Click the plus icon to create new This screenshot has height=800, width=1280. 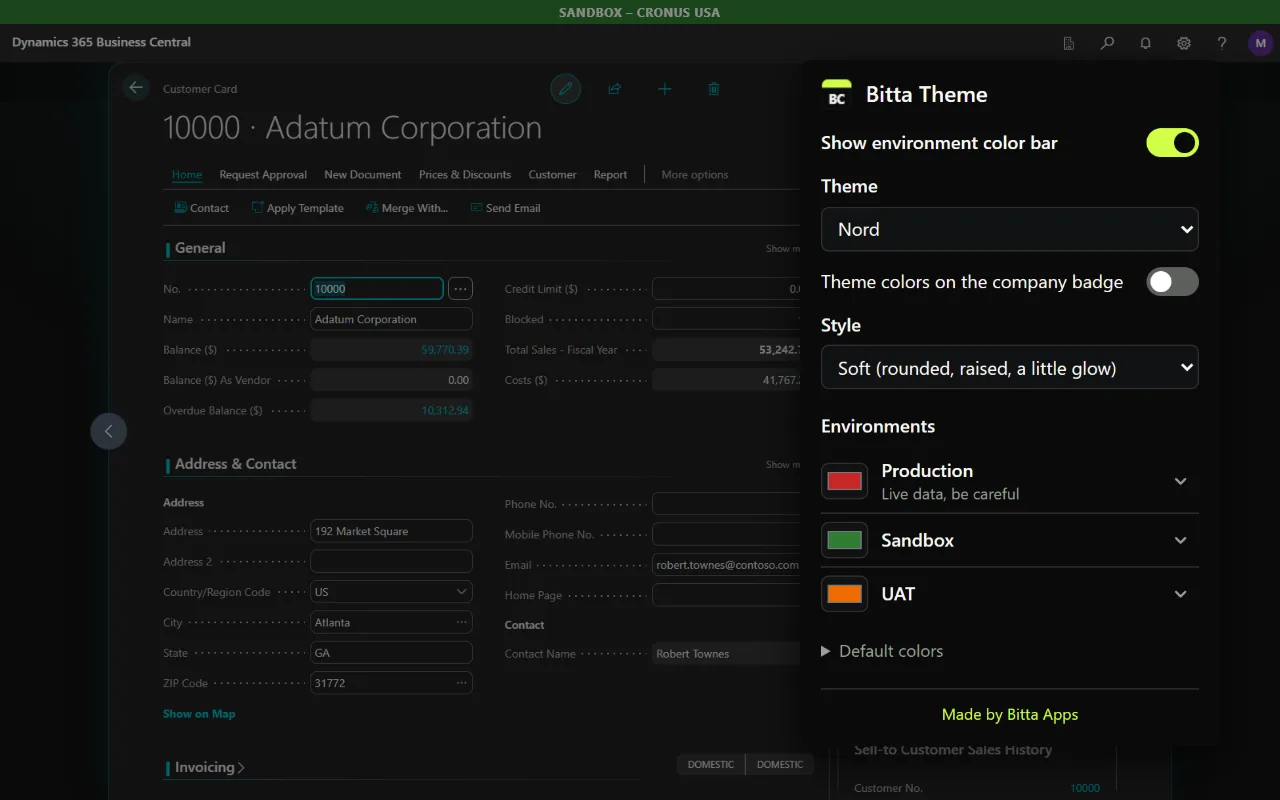point(665,89)
